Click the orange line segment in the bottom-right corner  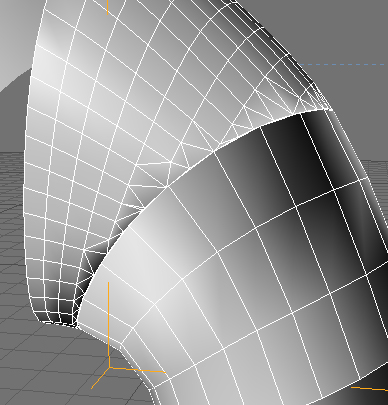(369, 389)
